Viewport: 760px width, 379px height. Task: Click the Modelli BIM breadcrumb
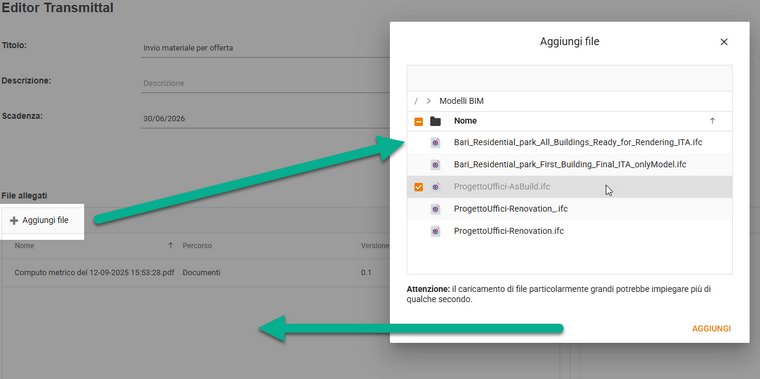[461, 101]
